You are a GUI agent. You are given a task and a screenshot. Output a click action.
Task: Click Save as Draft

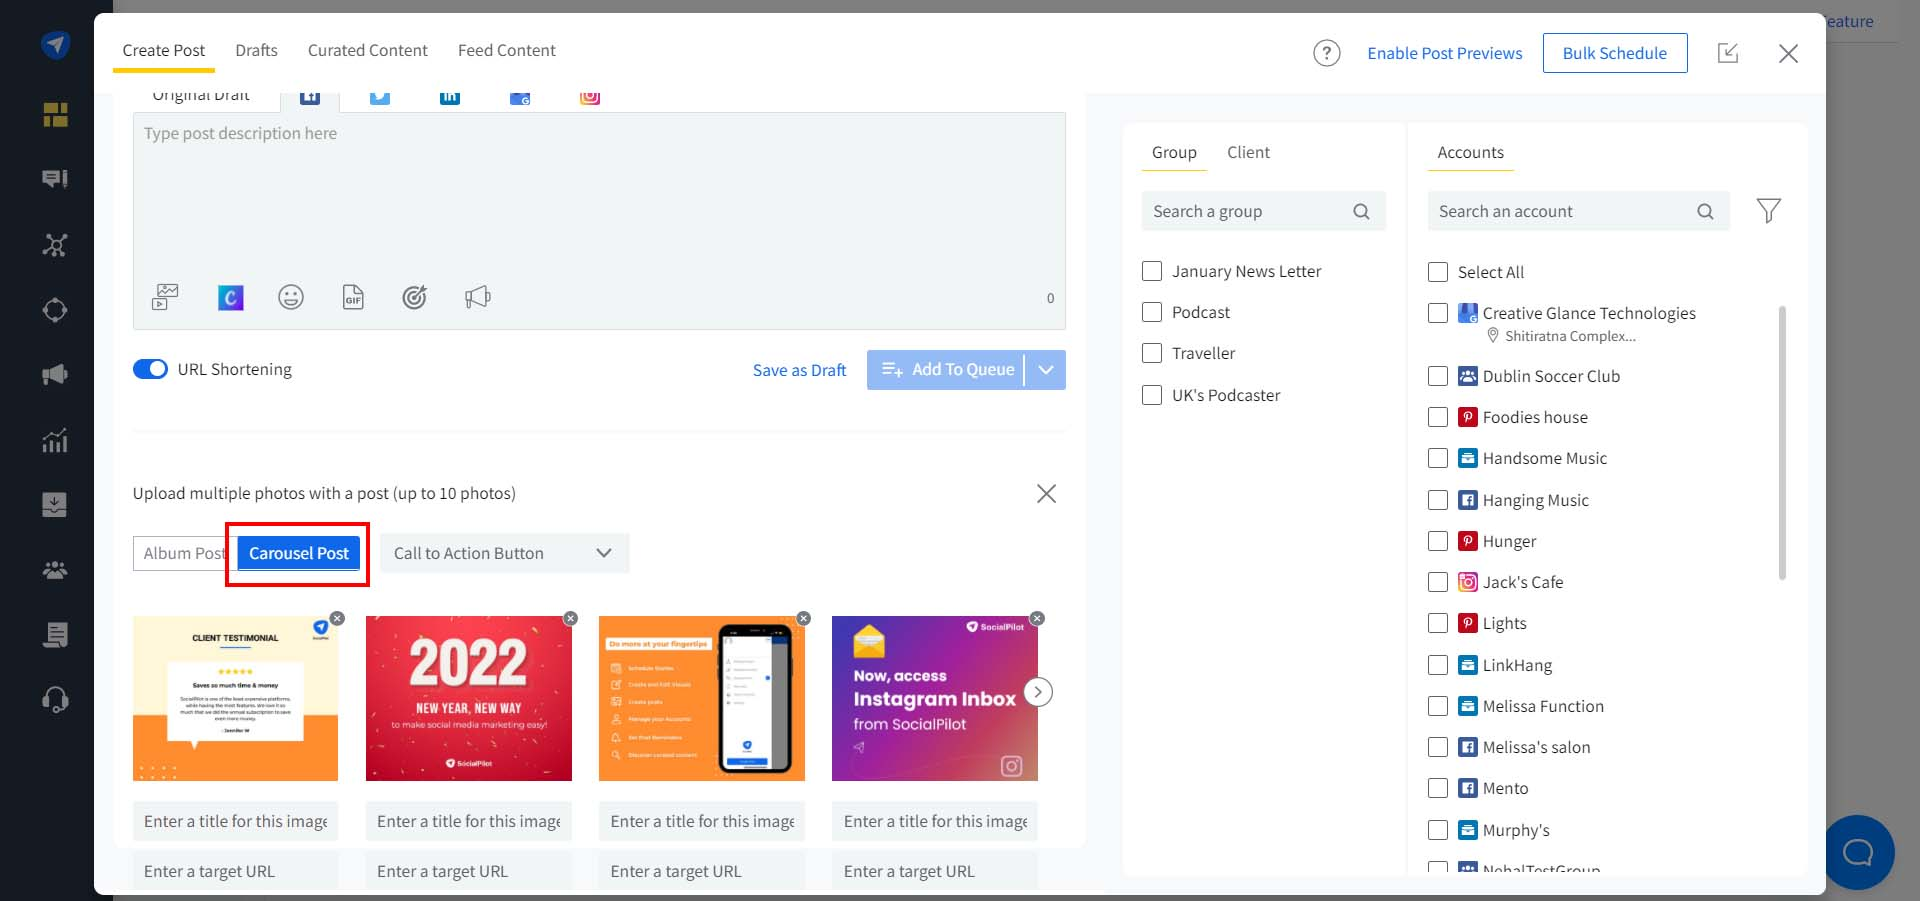[799, 370]
